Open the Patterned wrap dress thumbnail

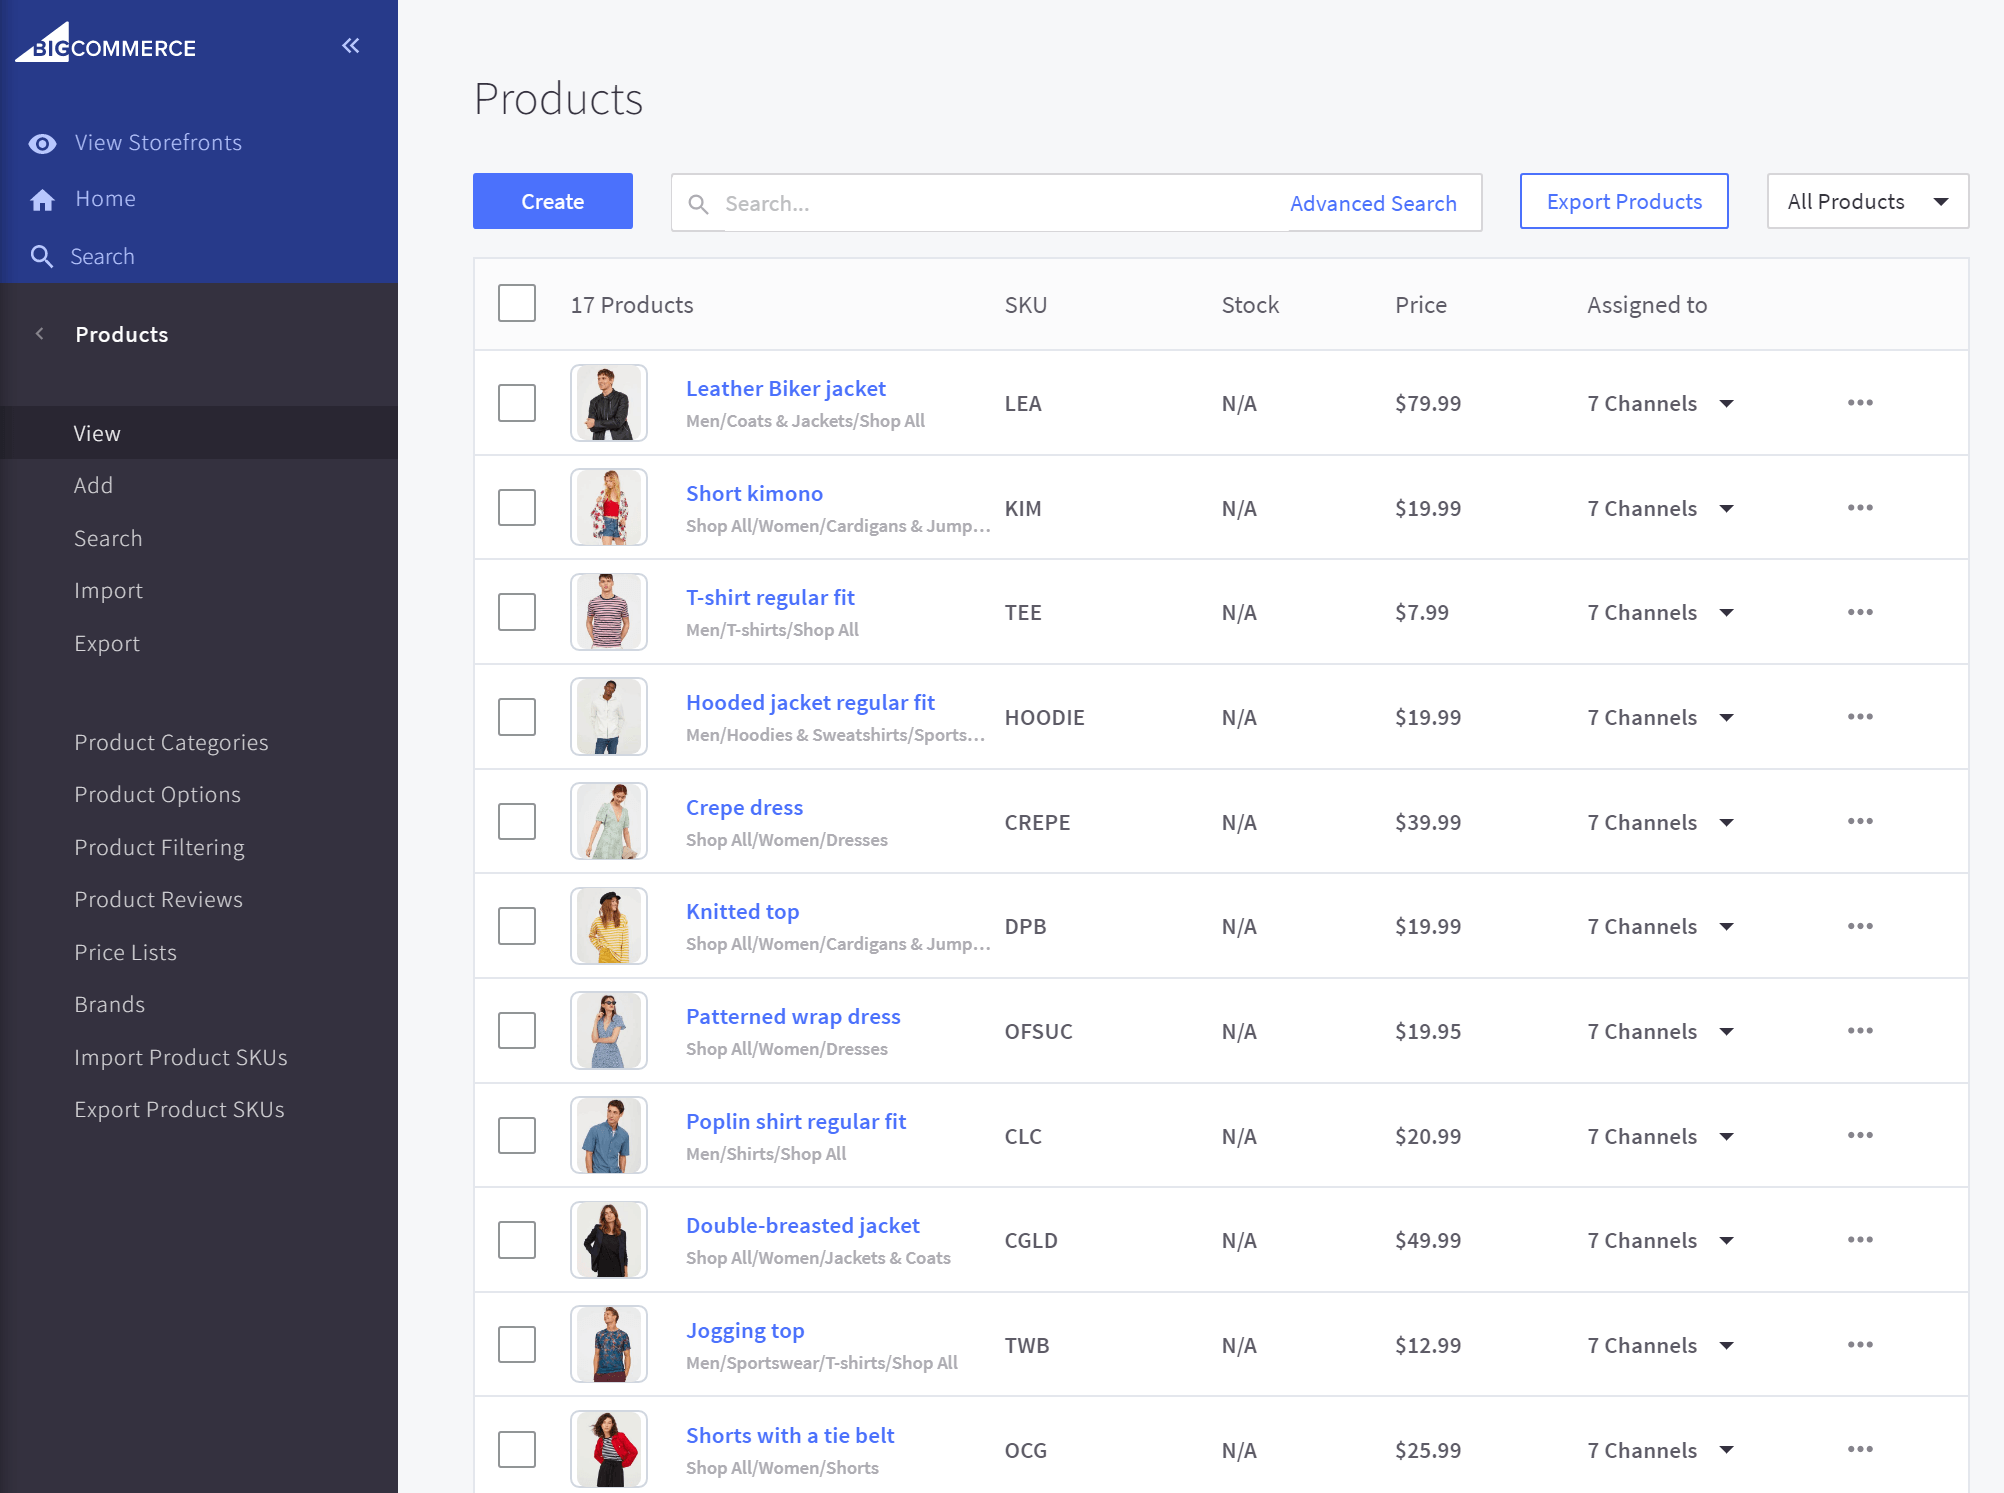tap(608, 1030)
